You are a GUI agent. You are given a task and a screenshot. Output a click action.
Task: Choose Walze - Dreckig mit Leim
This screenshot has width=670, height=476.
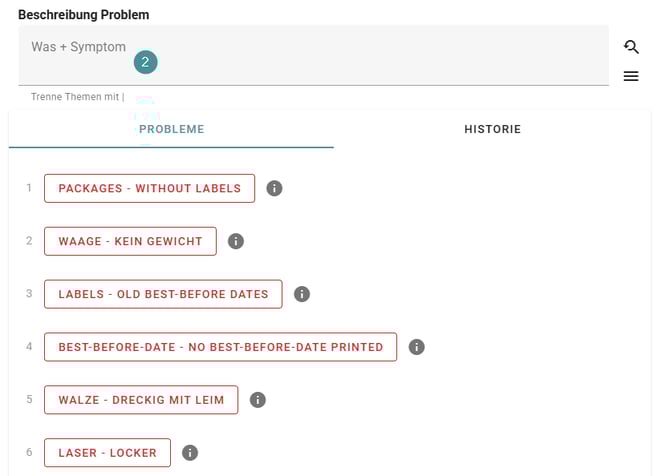pos(141,400)
